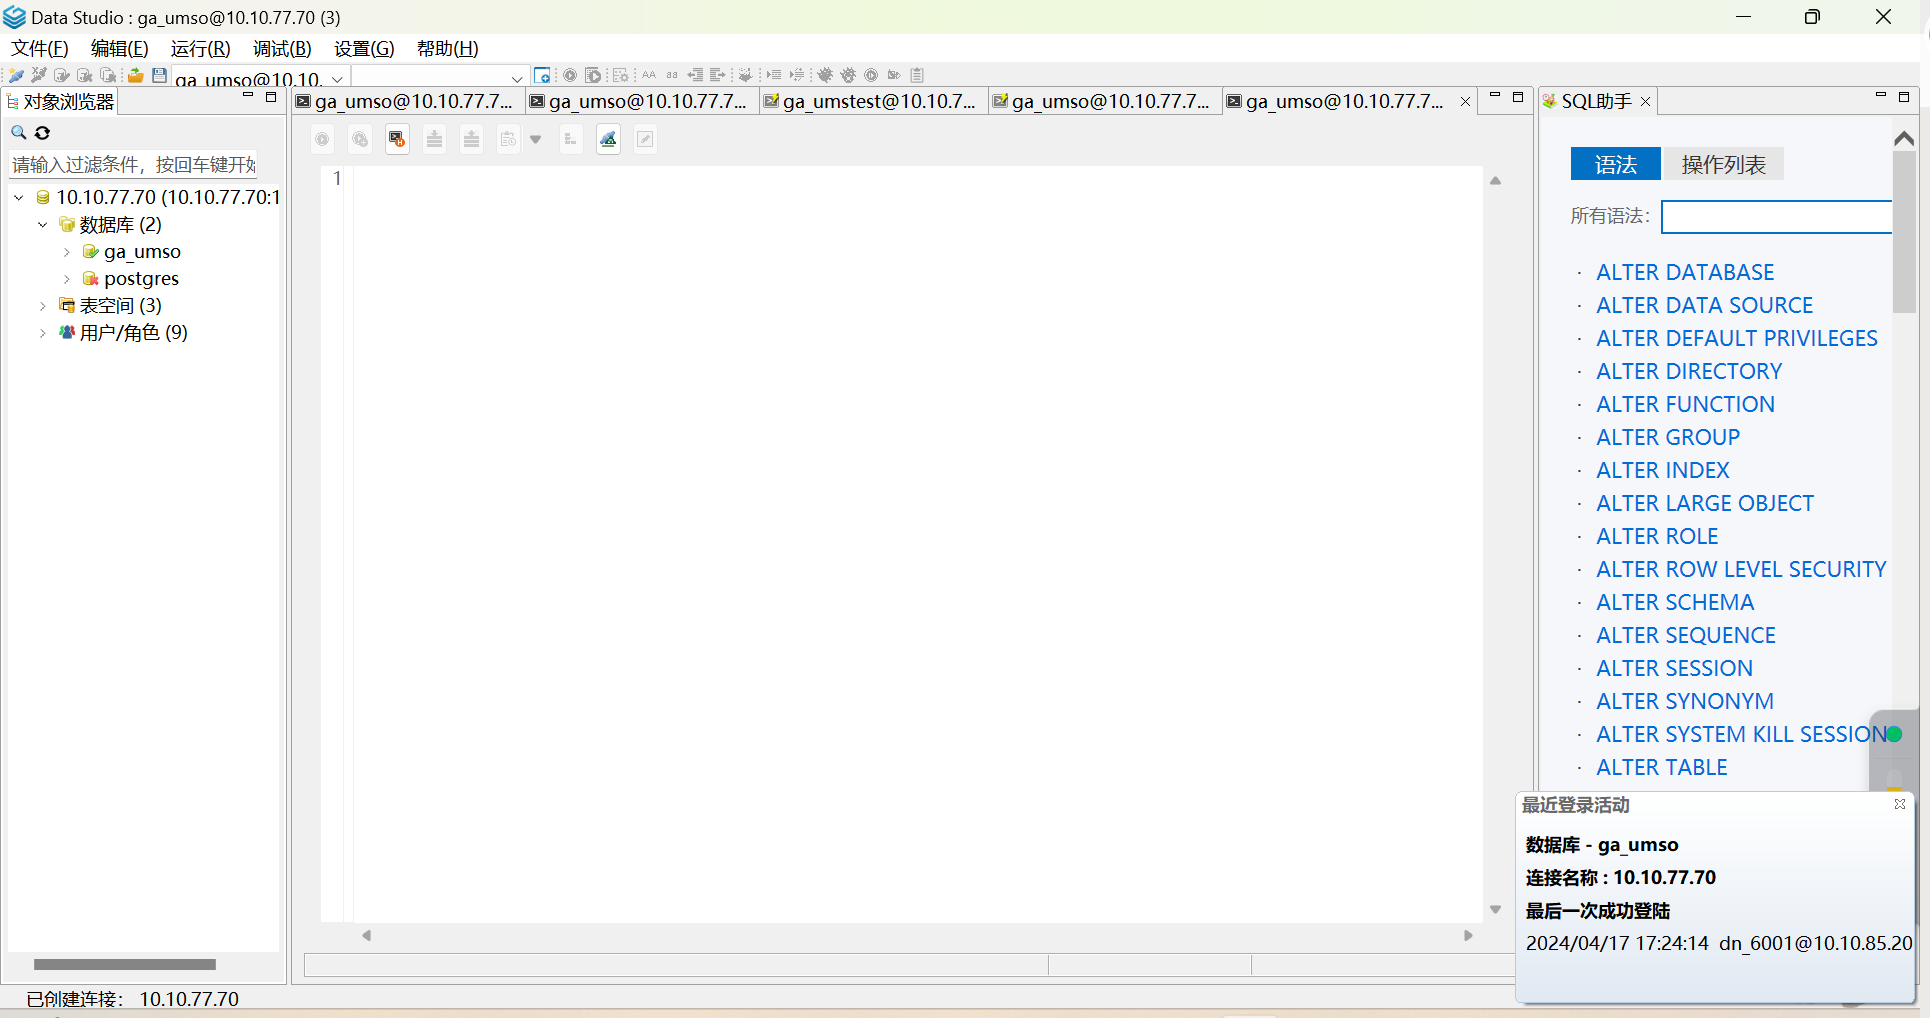
Task: Open the empty combo box in main toolbar
Action: pyautogui.click(x=440, y=77)
